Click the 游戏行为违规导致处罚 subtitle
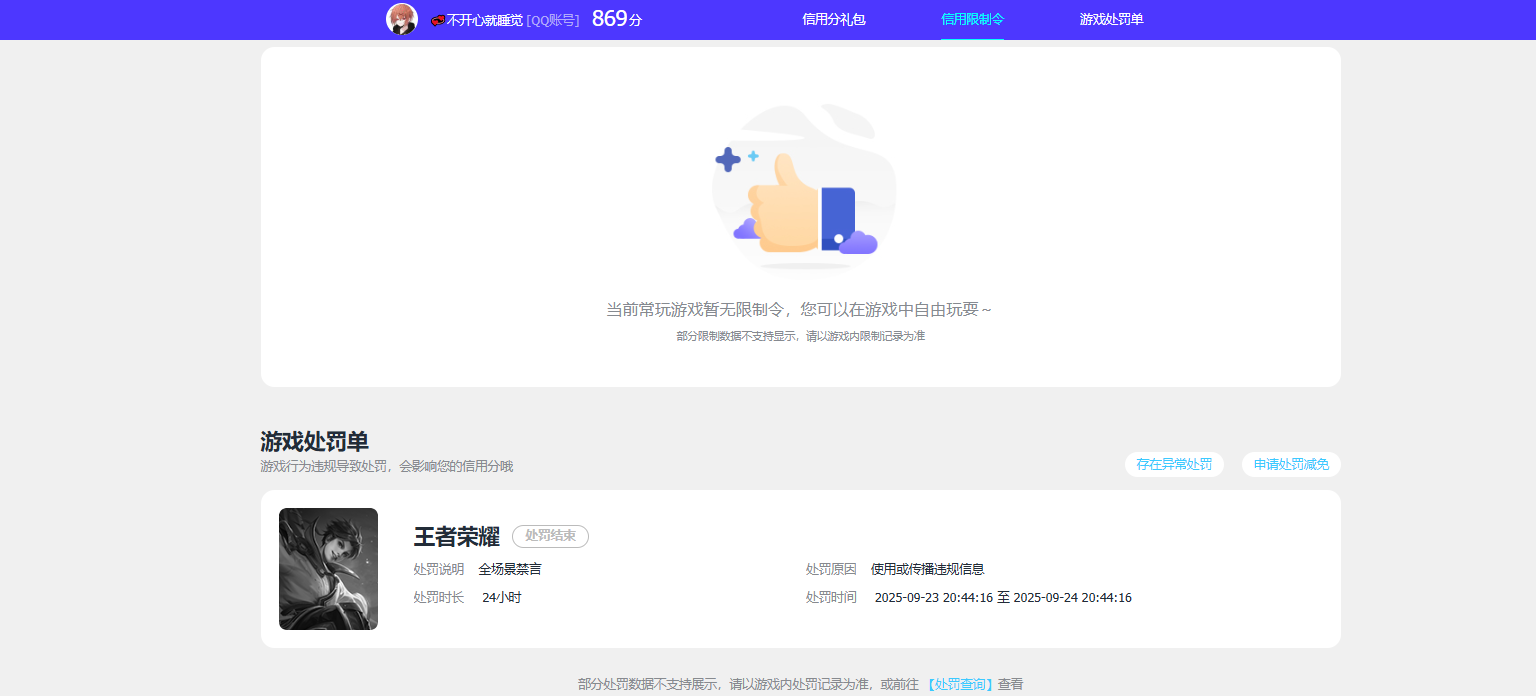Screen dimensions: 1536x696 386,466
